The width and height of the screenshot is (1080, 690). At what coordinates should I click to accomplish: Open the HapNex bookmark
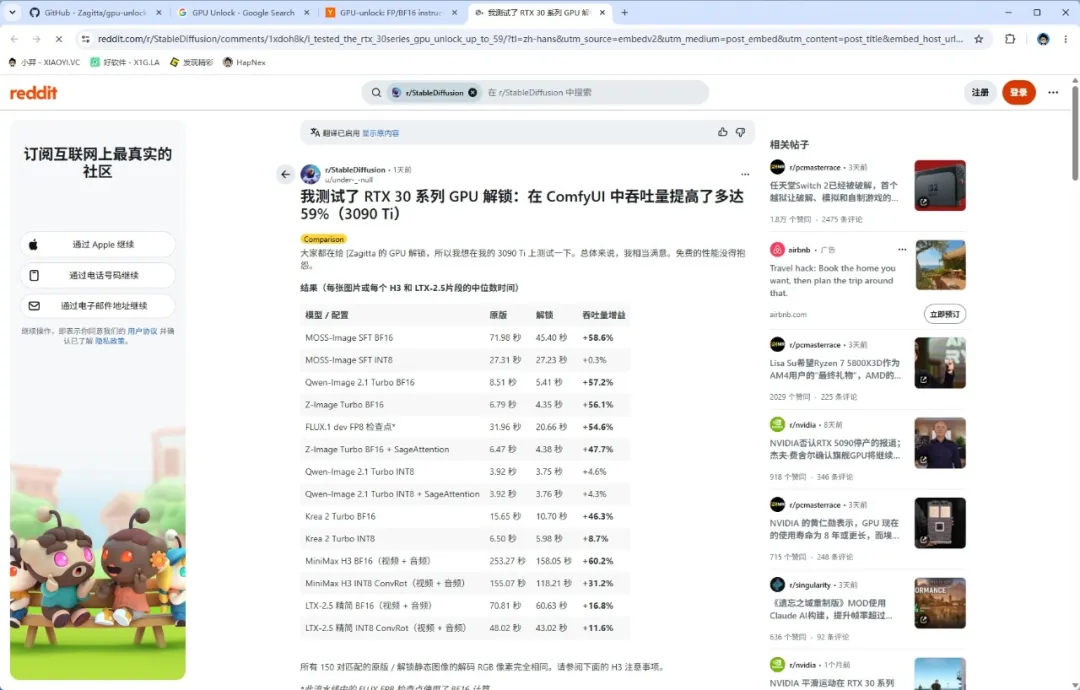coord(245,62)
